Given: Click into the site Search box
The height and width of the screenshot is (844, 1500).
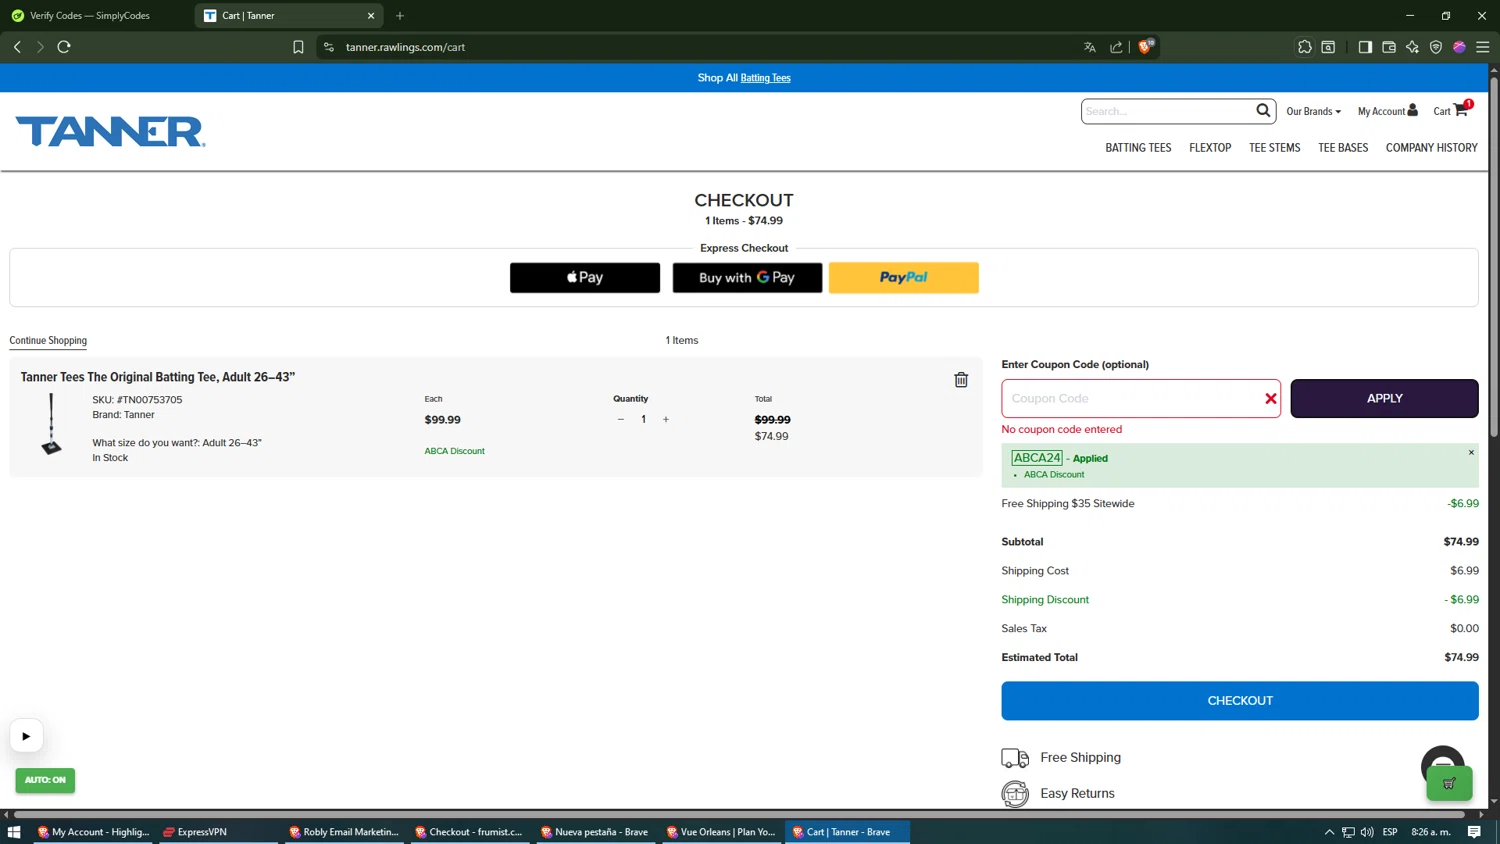Looking at the screenshot, I should tap(1167, 111).
